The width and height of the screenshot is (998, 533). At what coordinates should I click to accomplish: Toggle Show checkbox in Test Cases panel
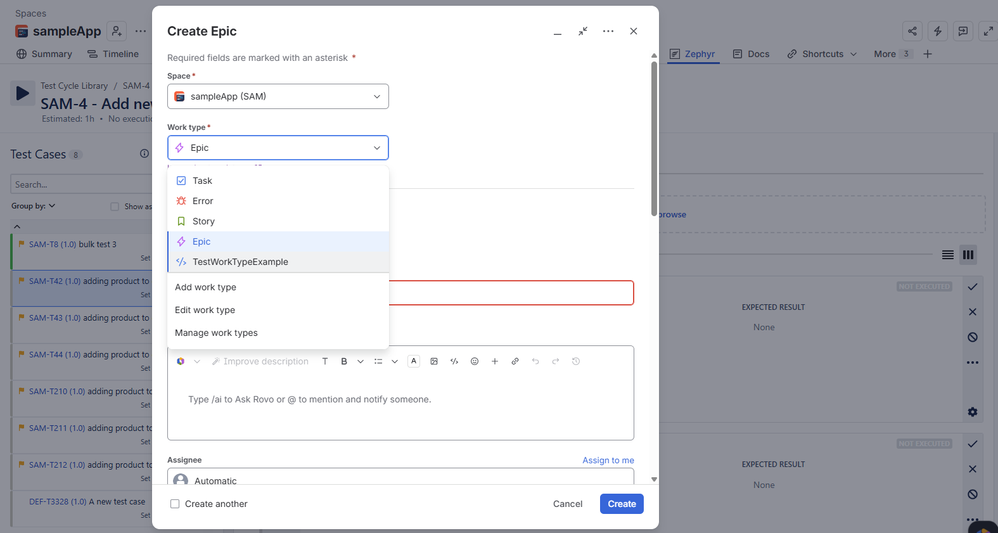pos(115,206)
